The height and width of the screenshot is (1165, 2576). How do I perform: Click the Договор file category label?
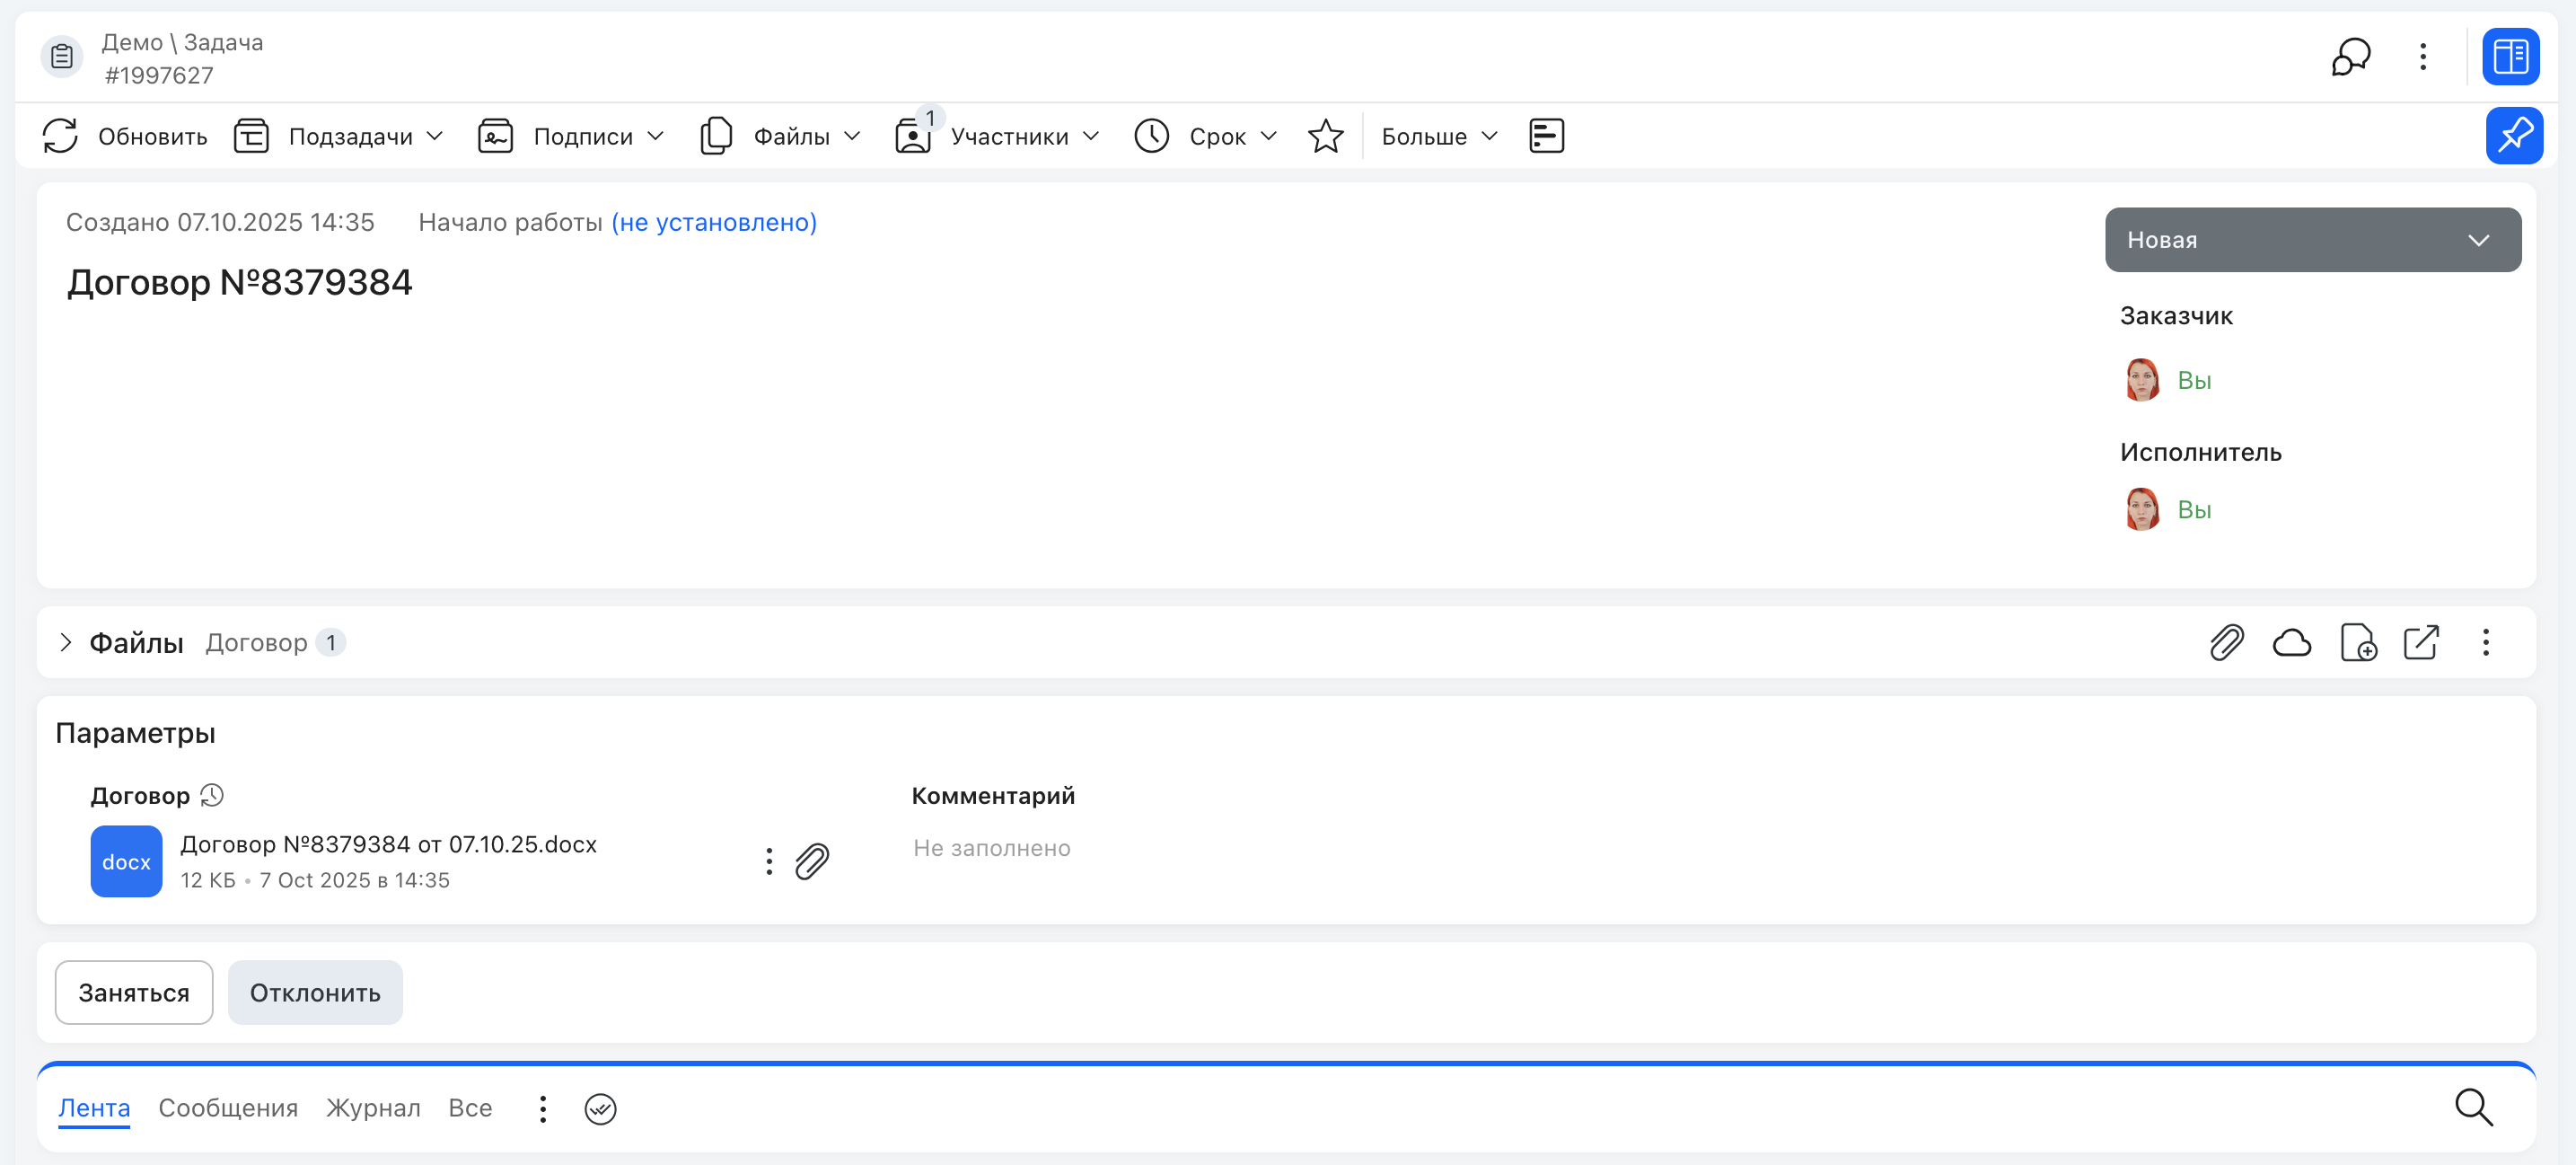[256, 643]
